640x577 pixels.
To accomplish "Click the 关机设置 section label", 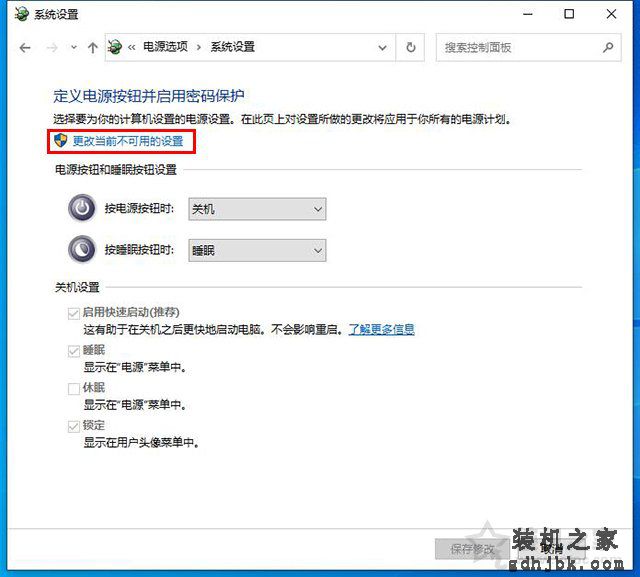I will click(77, 287).
